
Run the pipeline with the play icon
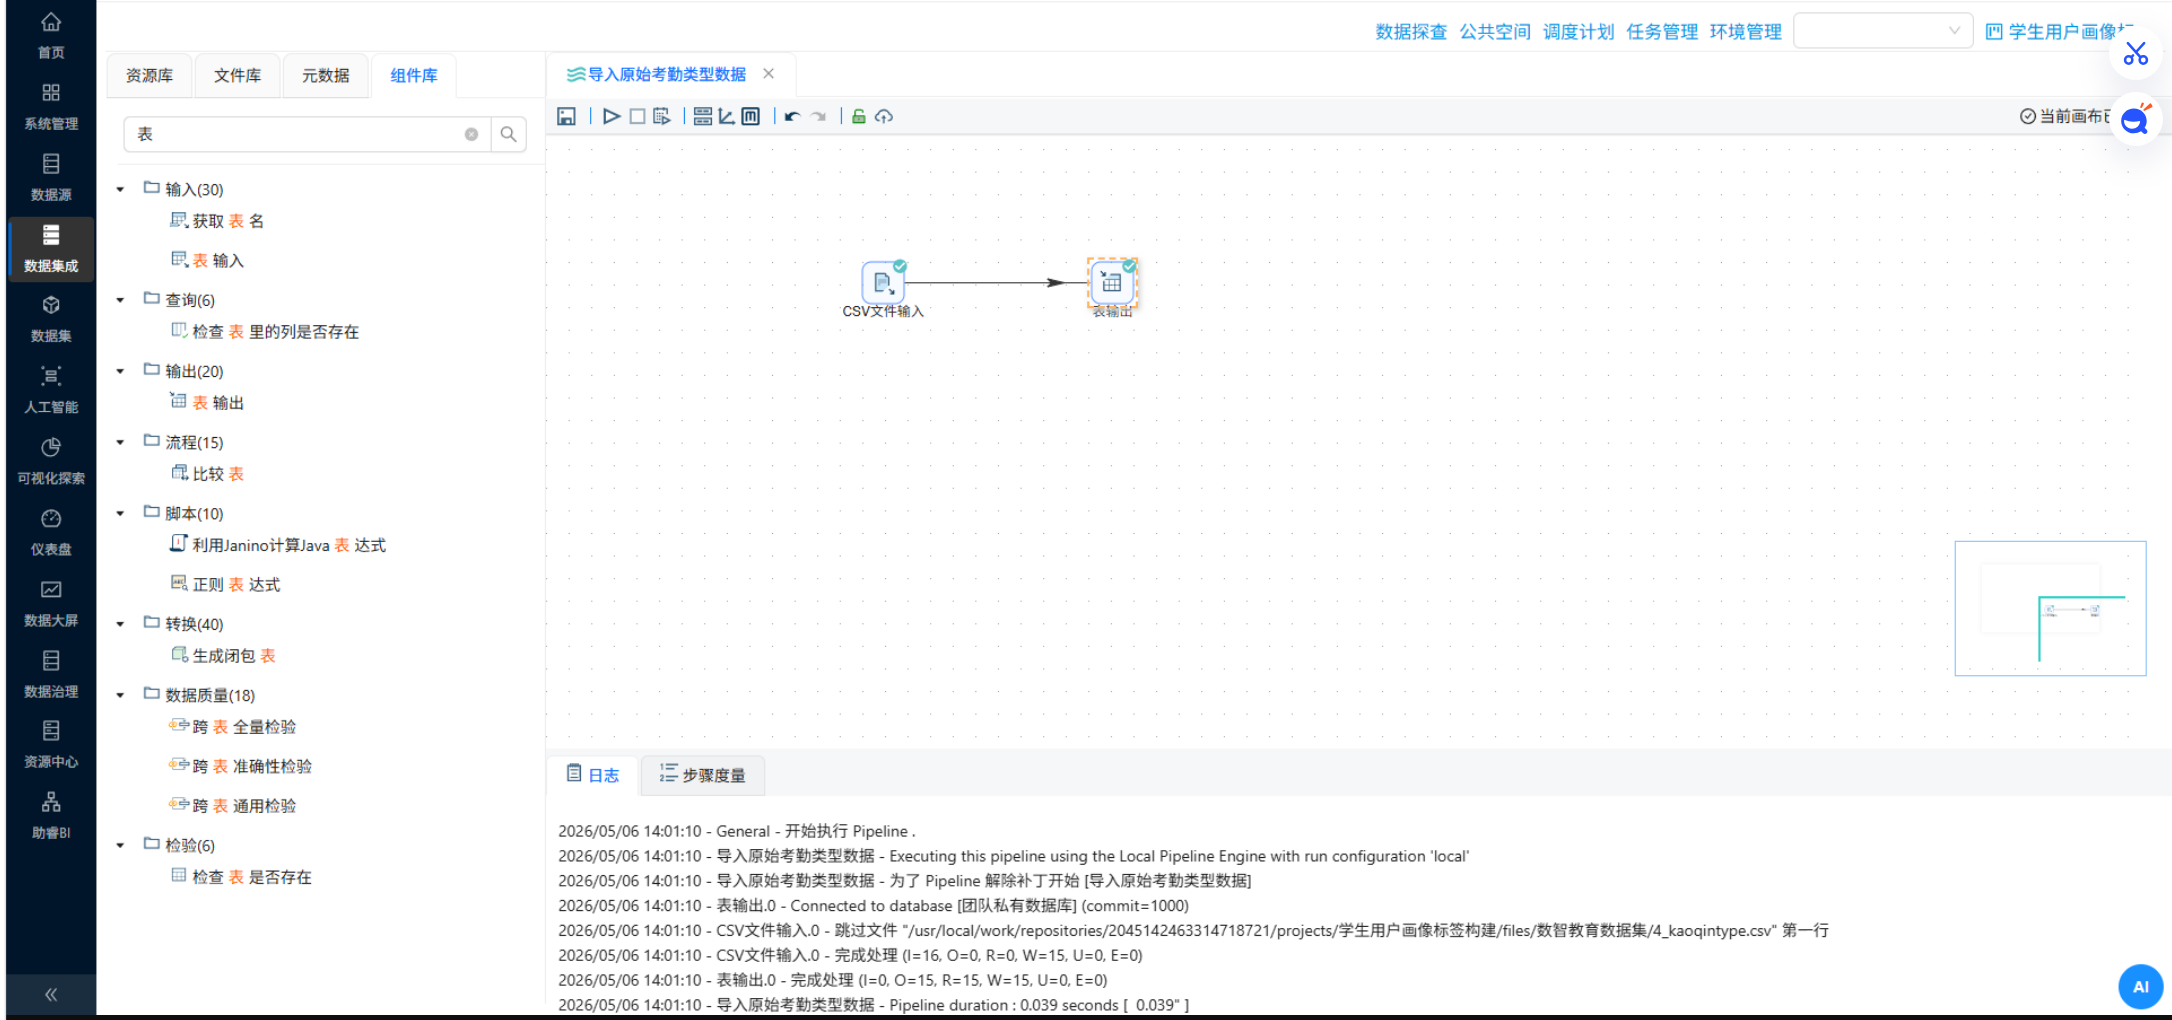click(612, 117)
